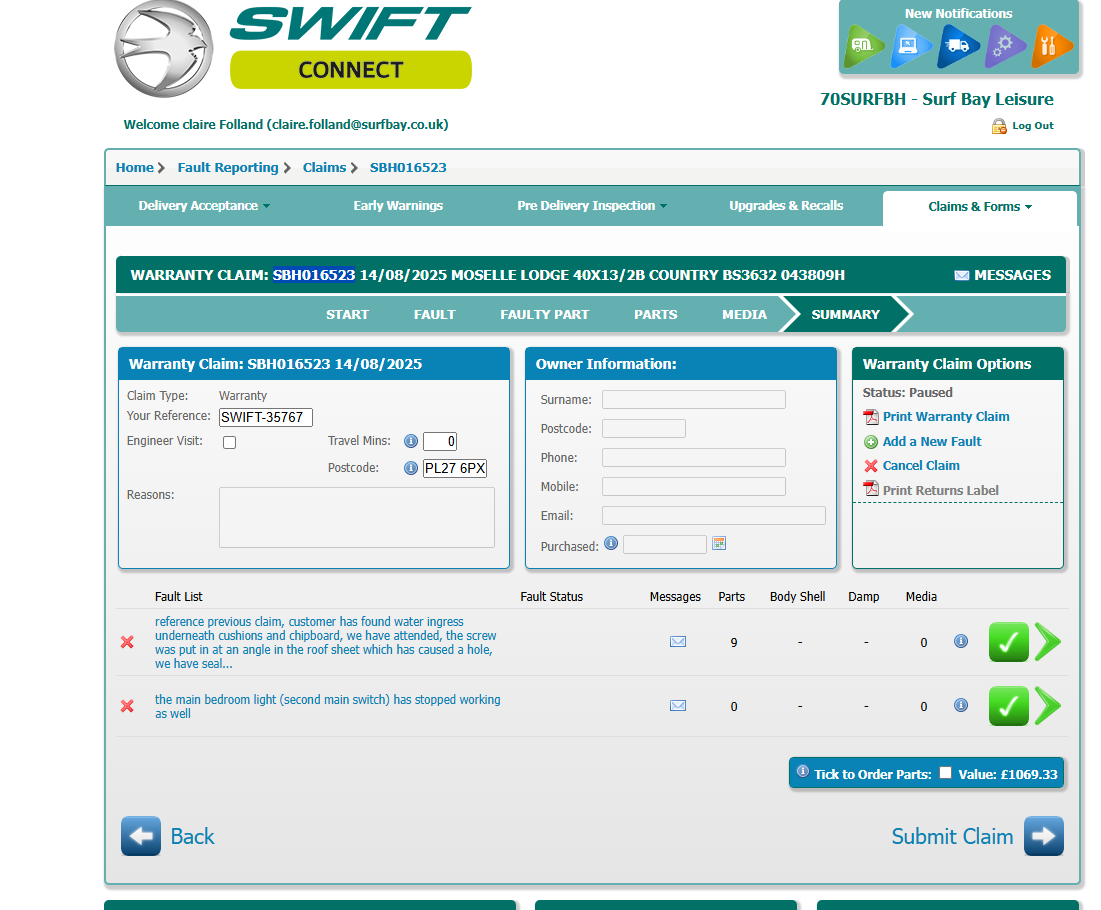Open messages envelope for bedroom light fault
The height and width of the screenshot is (910, 1101).
[x=678, y=706]
